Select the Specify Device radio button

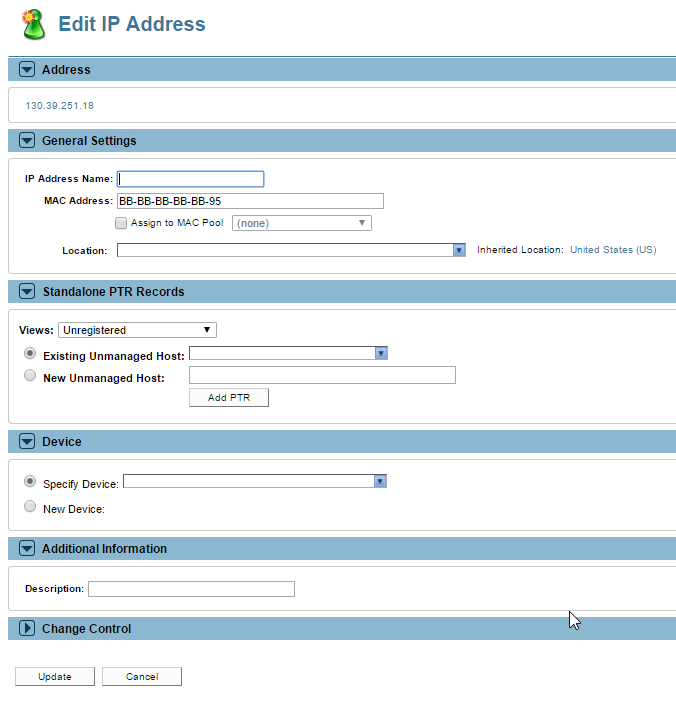tap(30, 481)
